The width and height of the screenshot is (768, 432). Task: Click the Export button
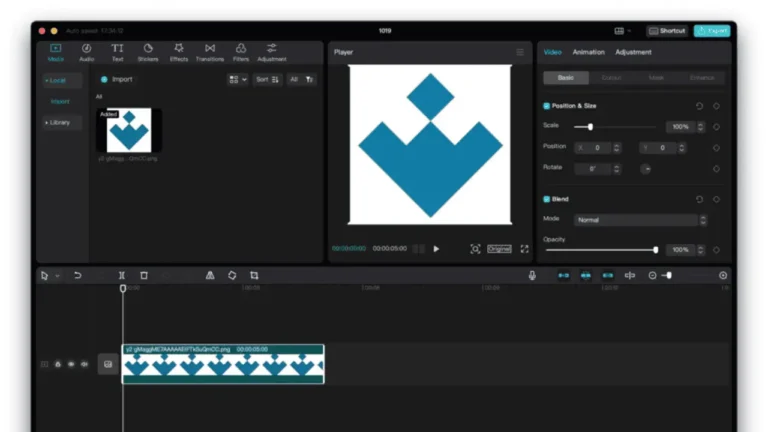pos(712,31)
